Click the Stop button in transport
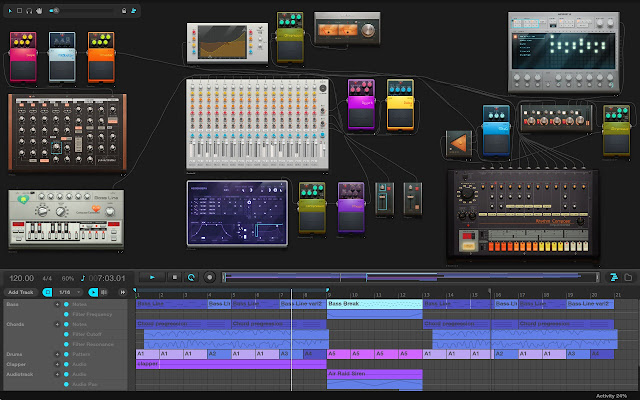The image size is (640, 400). [175, 277]
